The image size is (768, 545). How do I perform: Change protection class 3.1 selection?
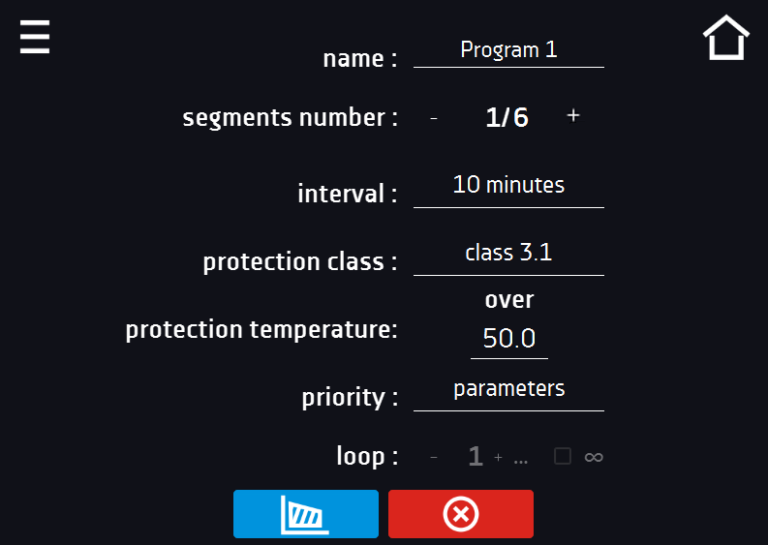click(x=508, y=255)
